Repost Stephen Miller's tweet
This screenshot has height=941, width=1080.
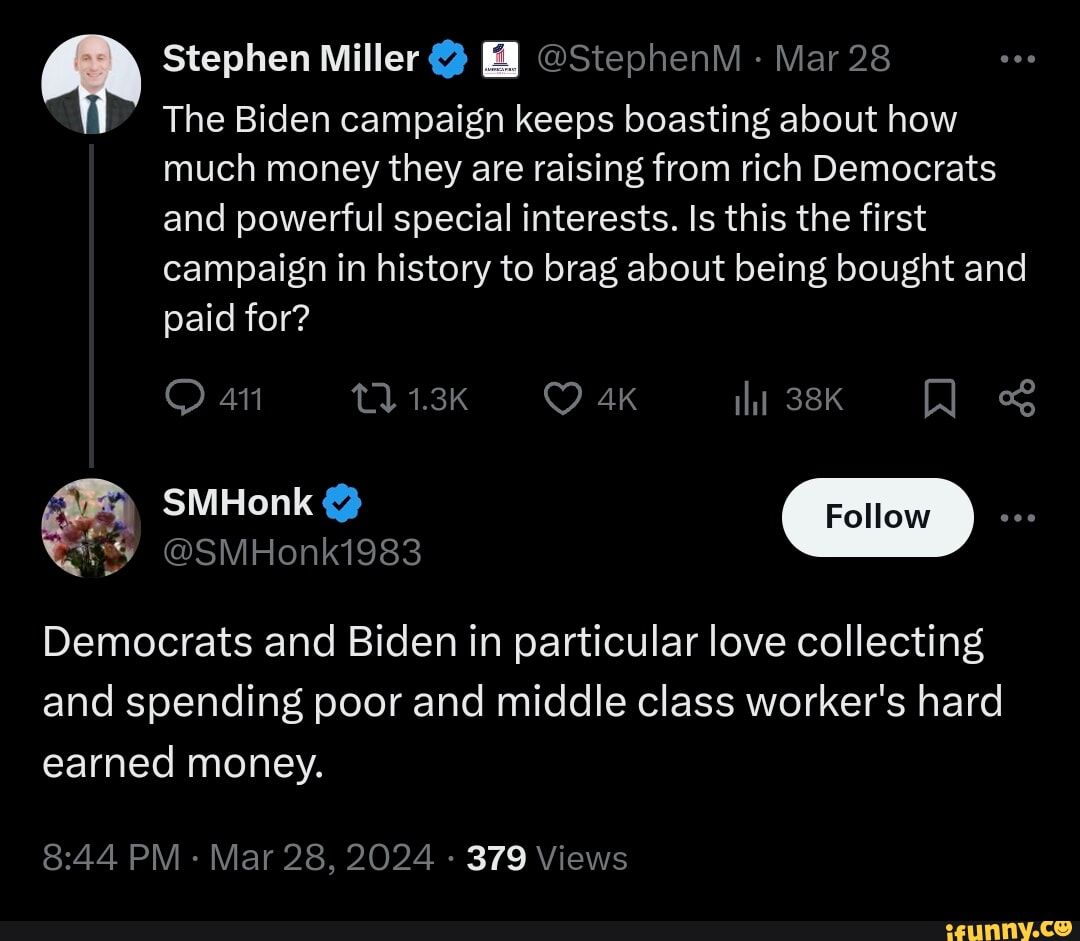376,400
